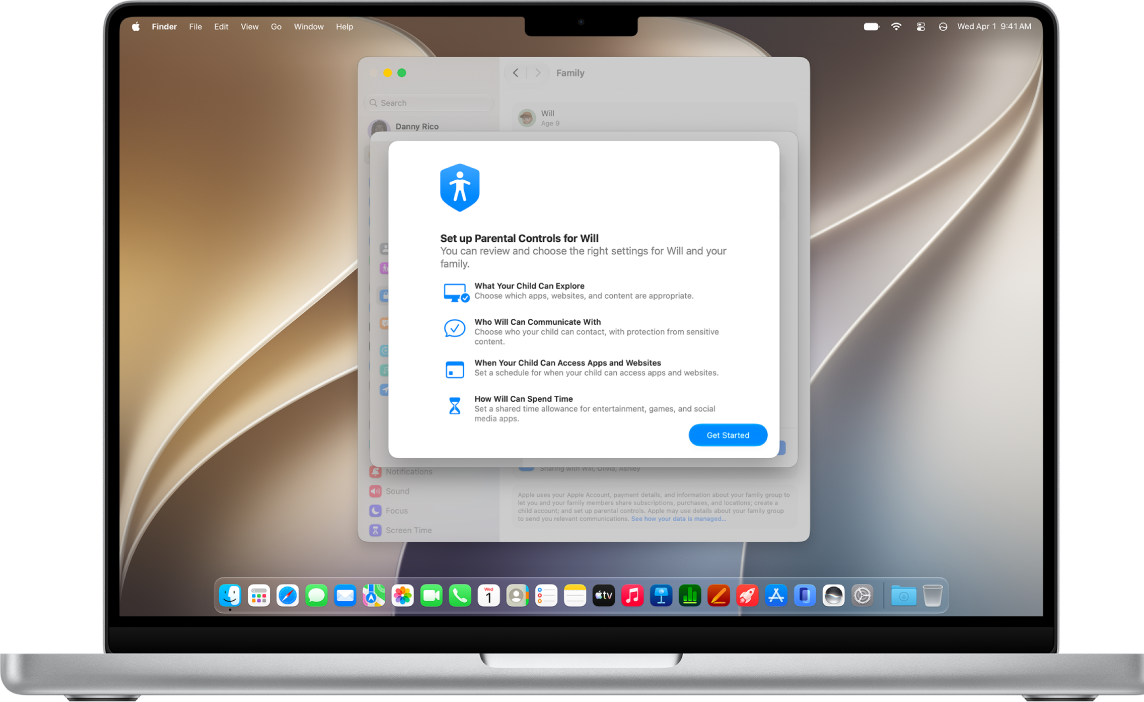Open the Go menu
Screen dimensions: 1144x702
pos(276,27)
